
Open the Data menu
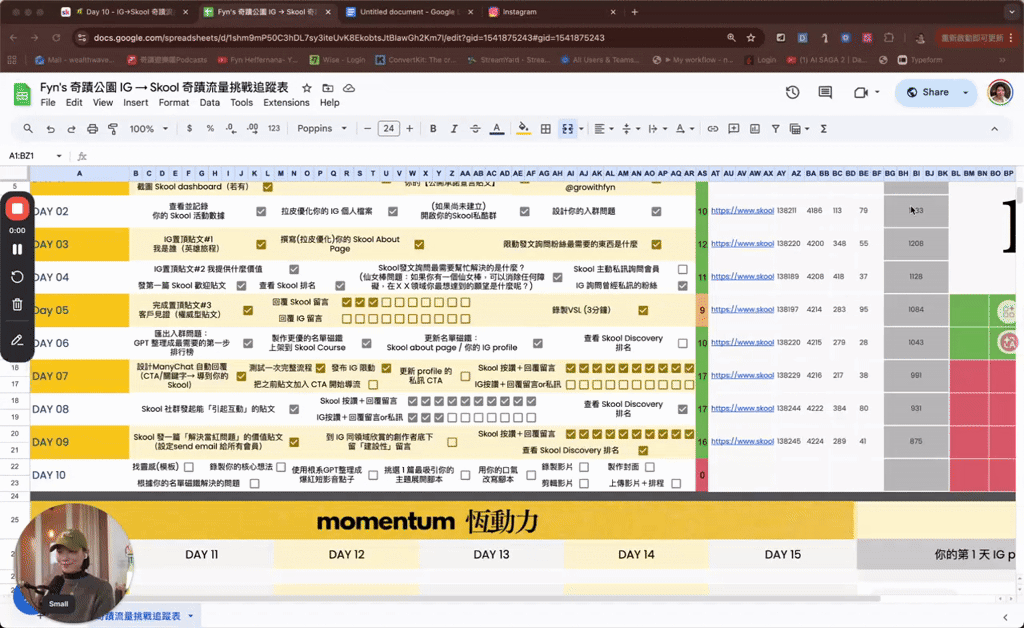point(210,102)
